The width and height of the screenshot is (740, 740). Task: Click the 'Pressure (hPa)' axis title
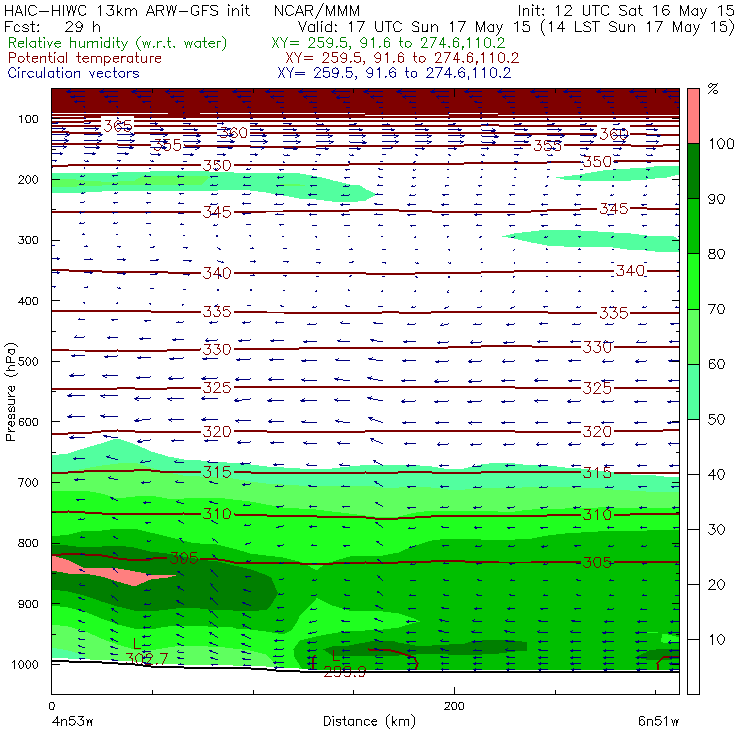pyautogui.click(x=10, y=392)
